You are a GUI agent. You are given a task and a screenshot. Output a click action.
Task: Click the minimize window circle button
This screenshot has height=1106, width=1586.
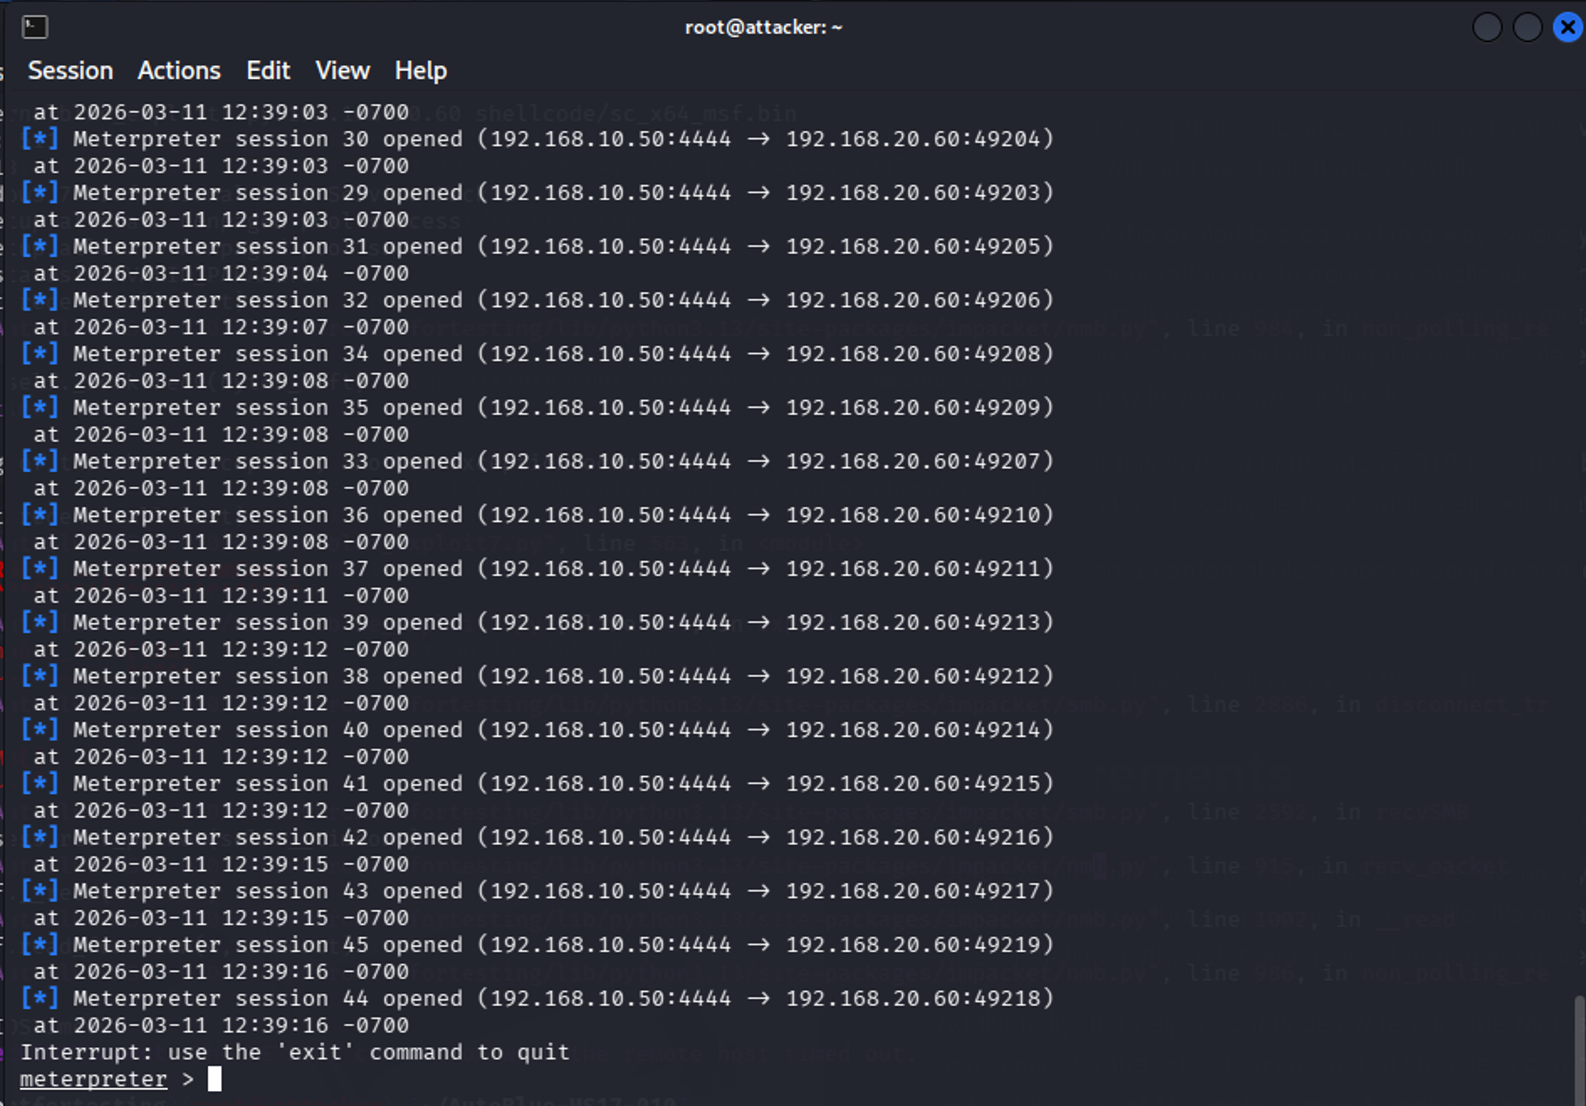(x=1486, y=27)
